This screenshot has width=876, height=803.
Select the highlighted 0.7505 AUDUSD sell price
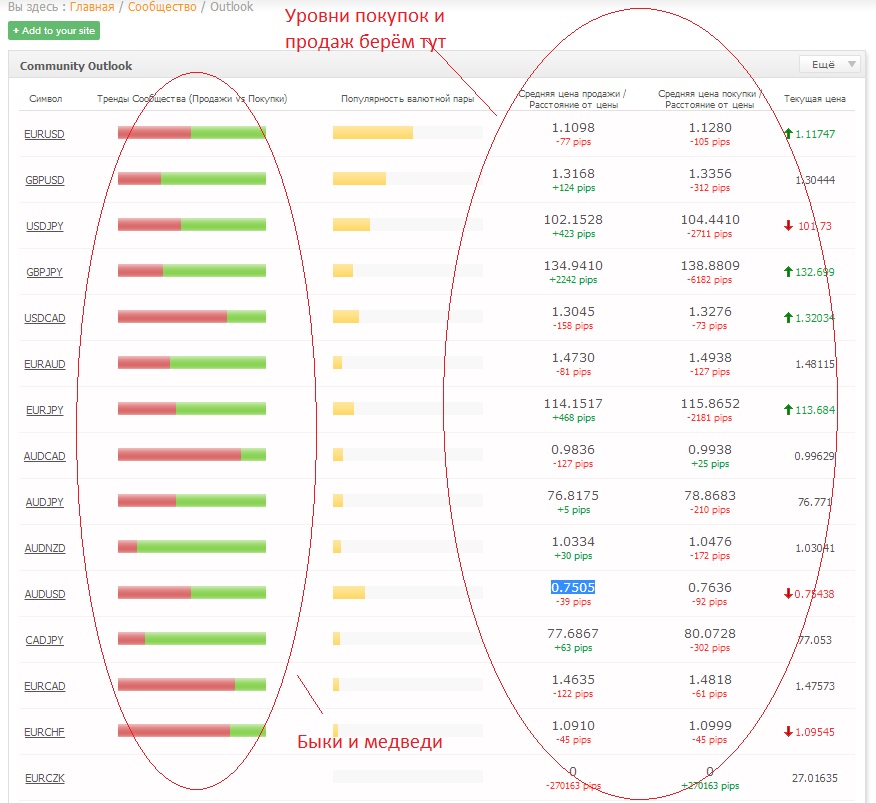click(x=573, y=587)
